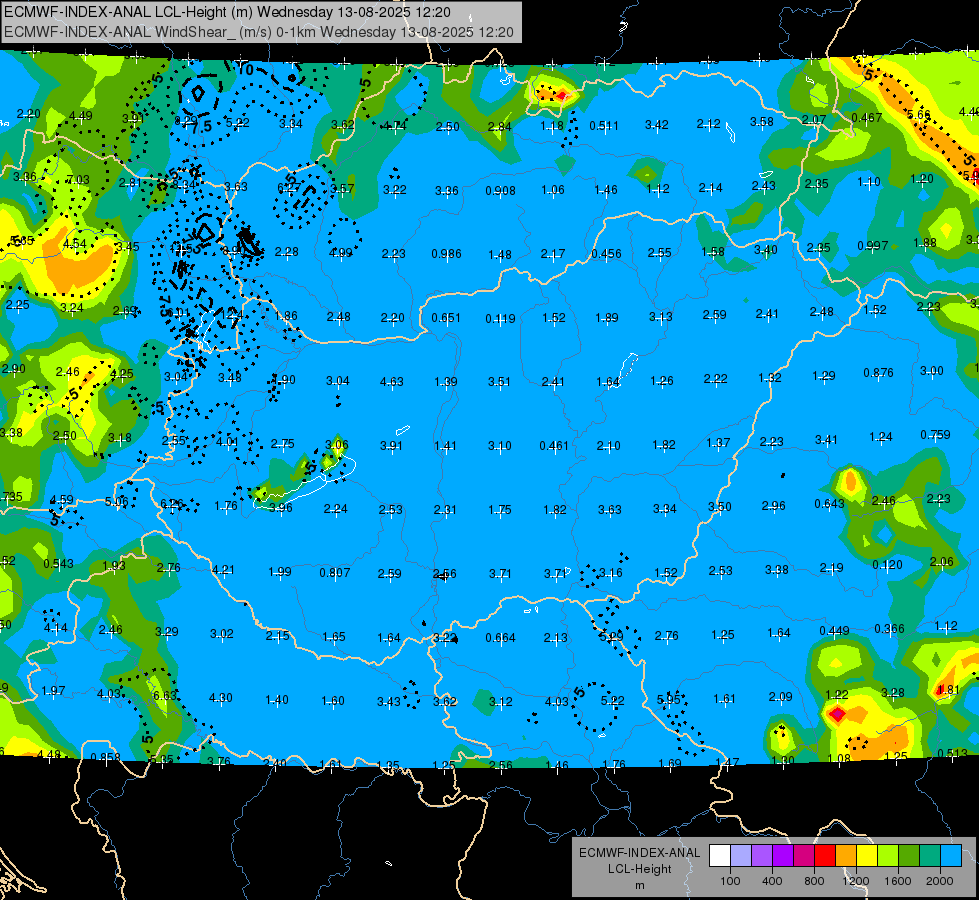Click the wind shear value 0.456
This screenshot has width=979, height=900.
[x=606, y=254]
